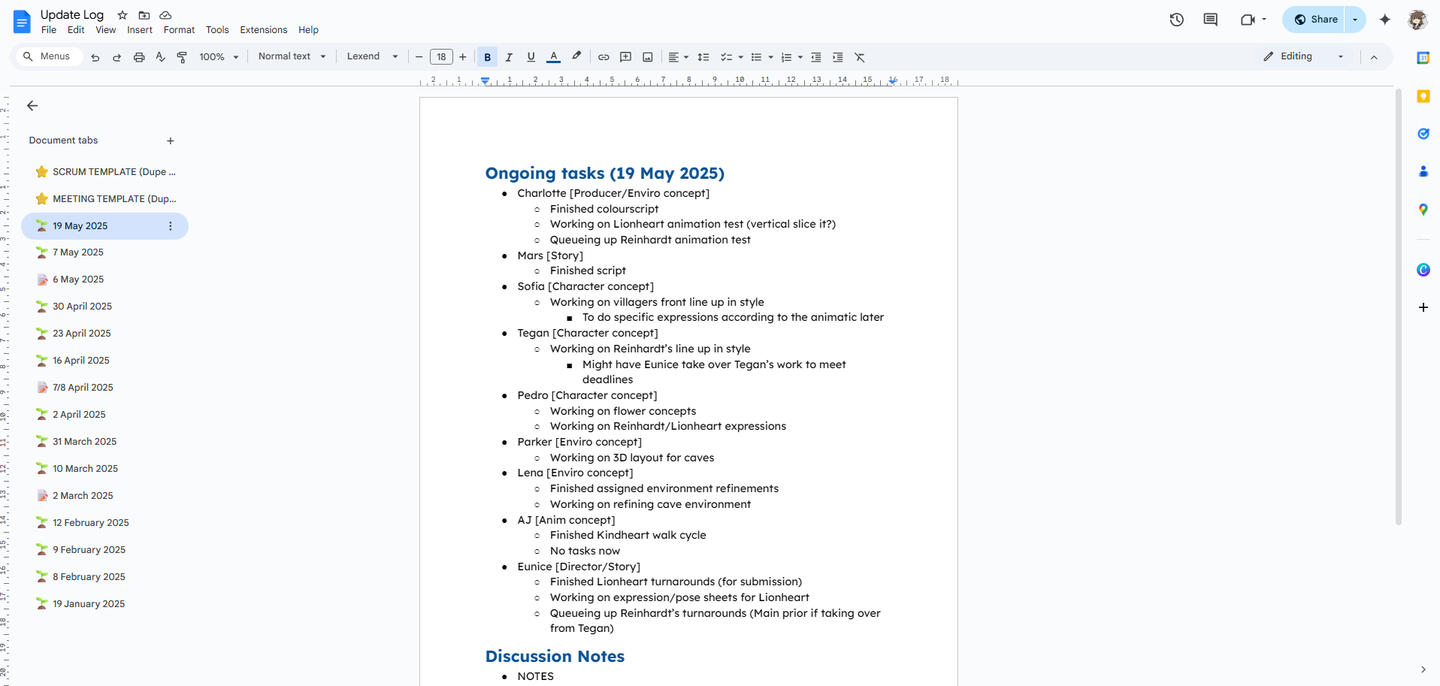Toggle the numbered list icon
This screenshot has width=1440, height=686.
pyautogui.click(x=786, y=57)
